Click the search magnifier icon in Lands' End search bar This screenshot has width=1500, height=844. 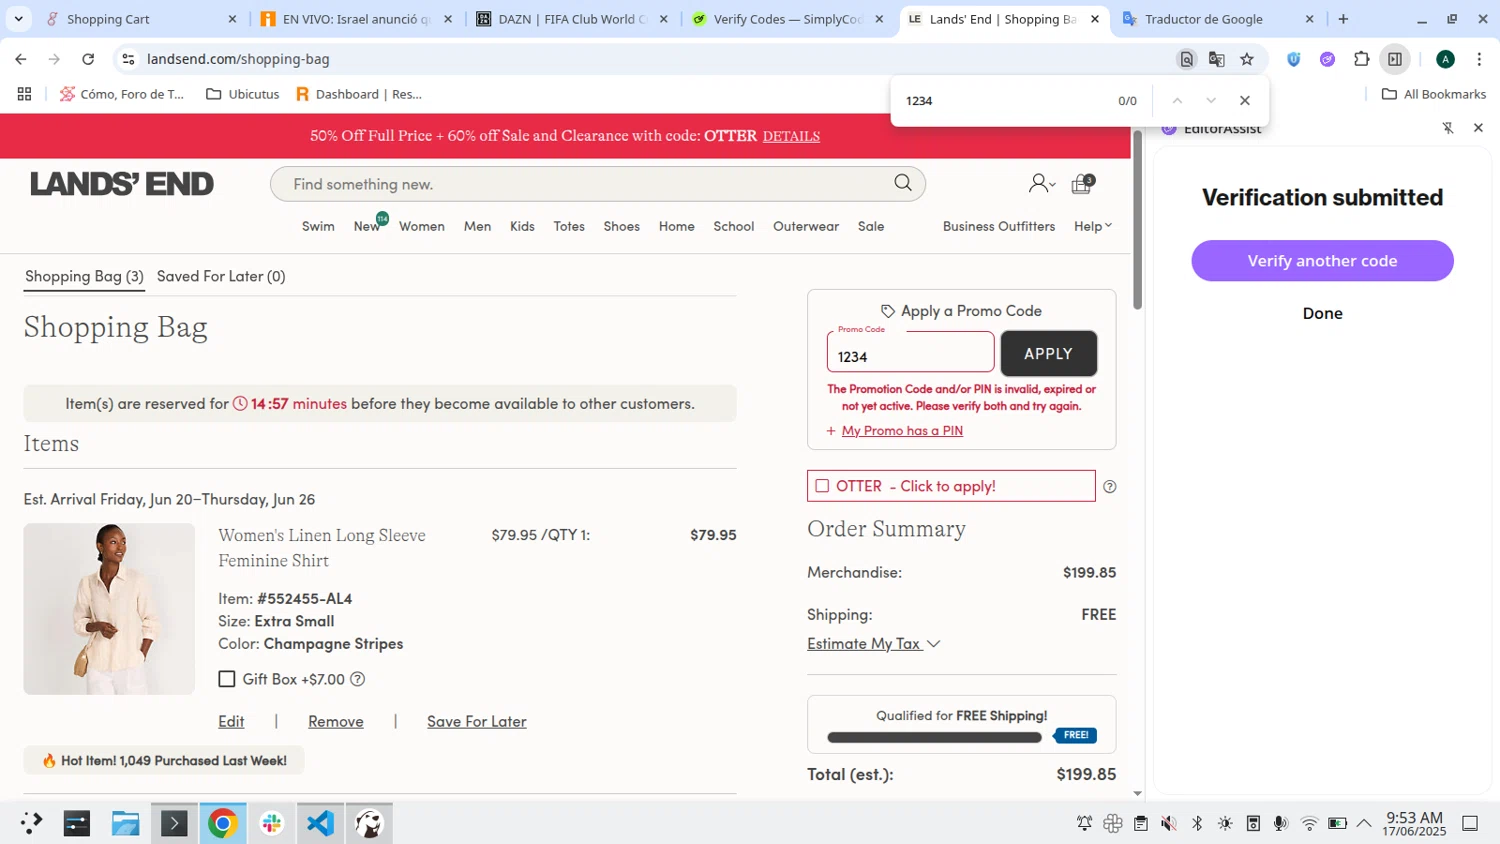[x=903, y=183]
